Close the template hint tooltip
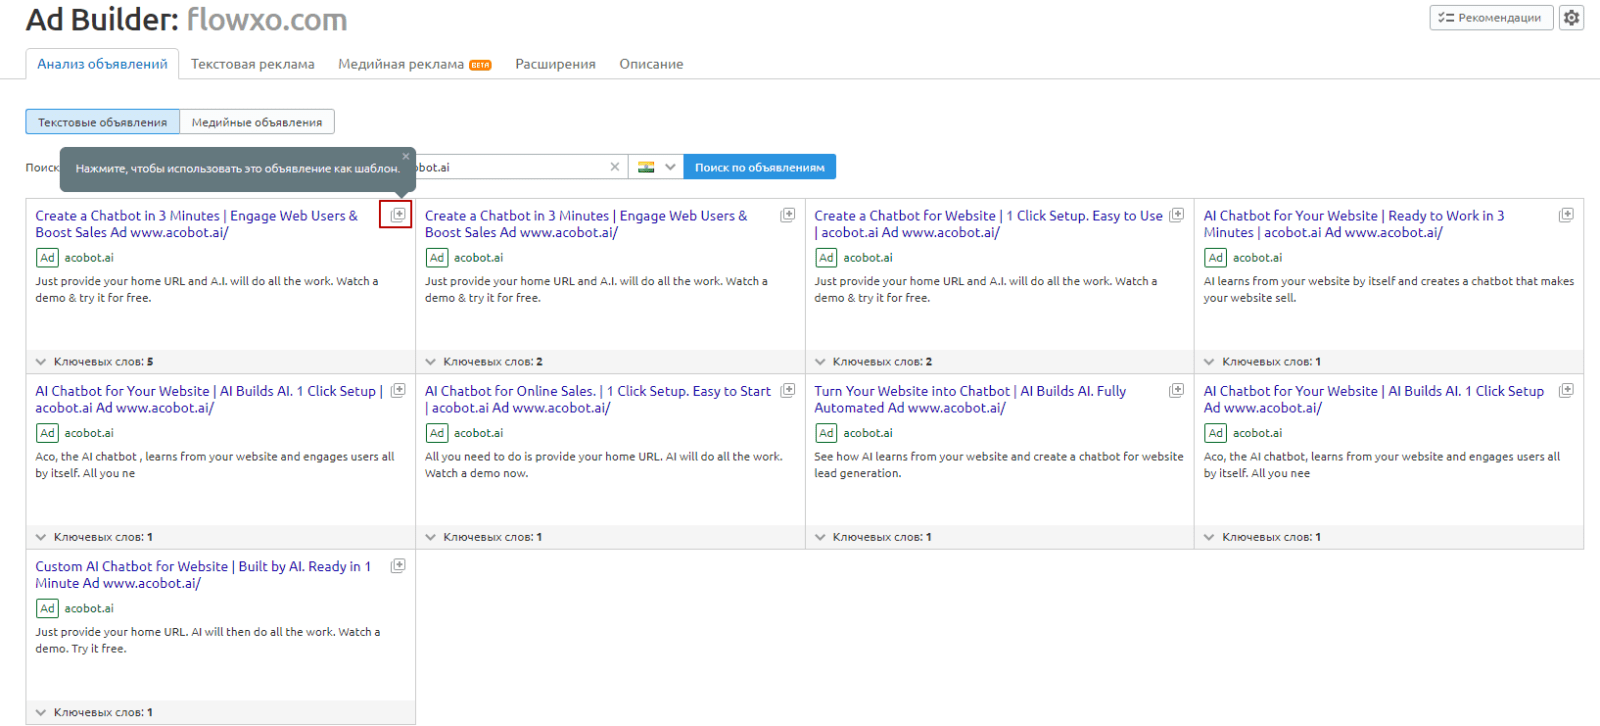 [x=406, y=156]
